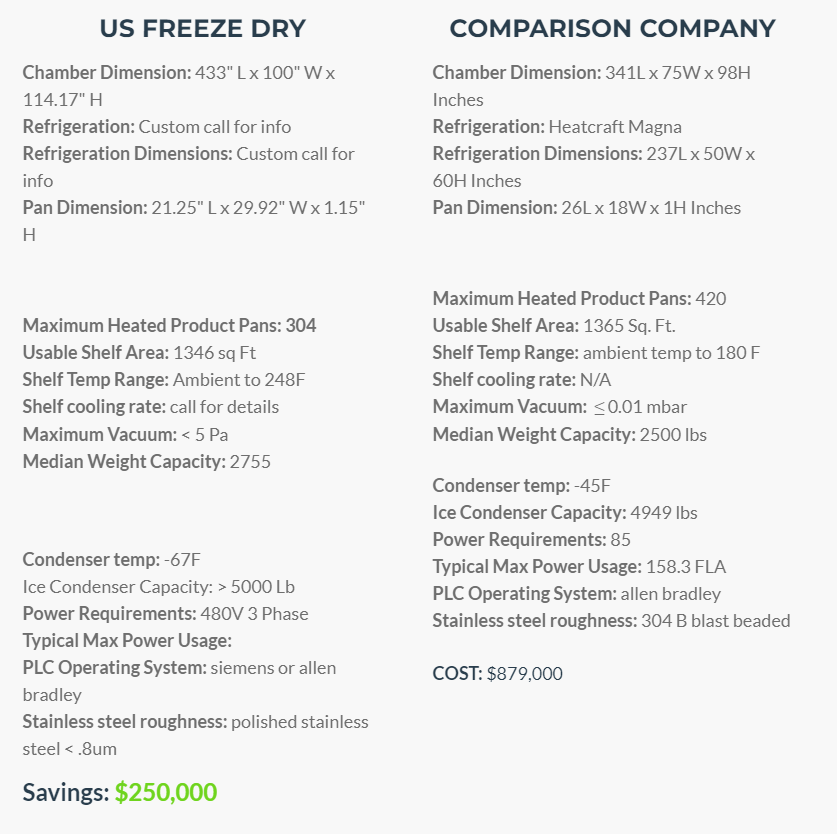This screenshot has height=834, width=837.
Task: Click the Savings label
Action: click(66, 792)
